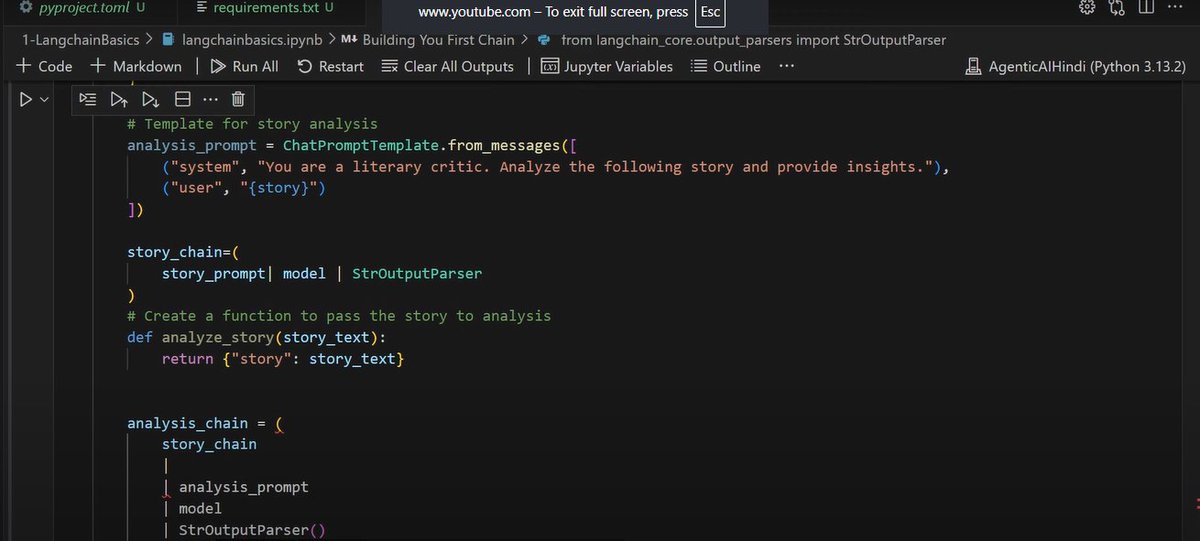Click the import StrOutputParser breadcrumb
The width and height of the screenshot is (1200, 541).
[x=741, y=40]
